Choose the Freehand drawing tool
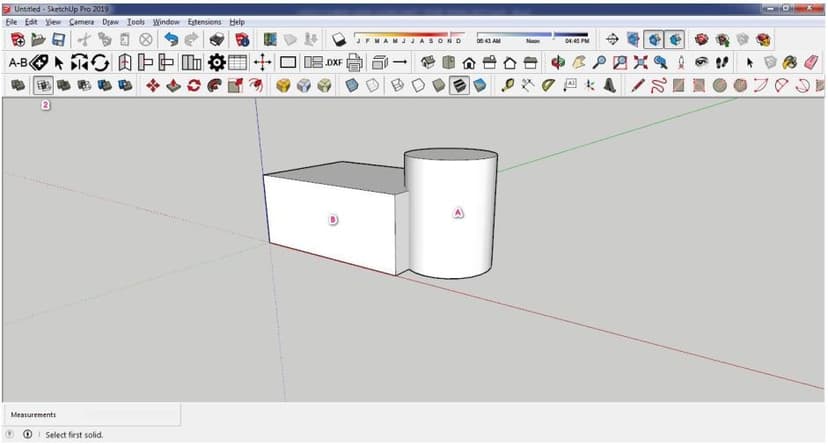 click(x=658, y=85)
